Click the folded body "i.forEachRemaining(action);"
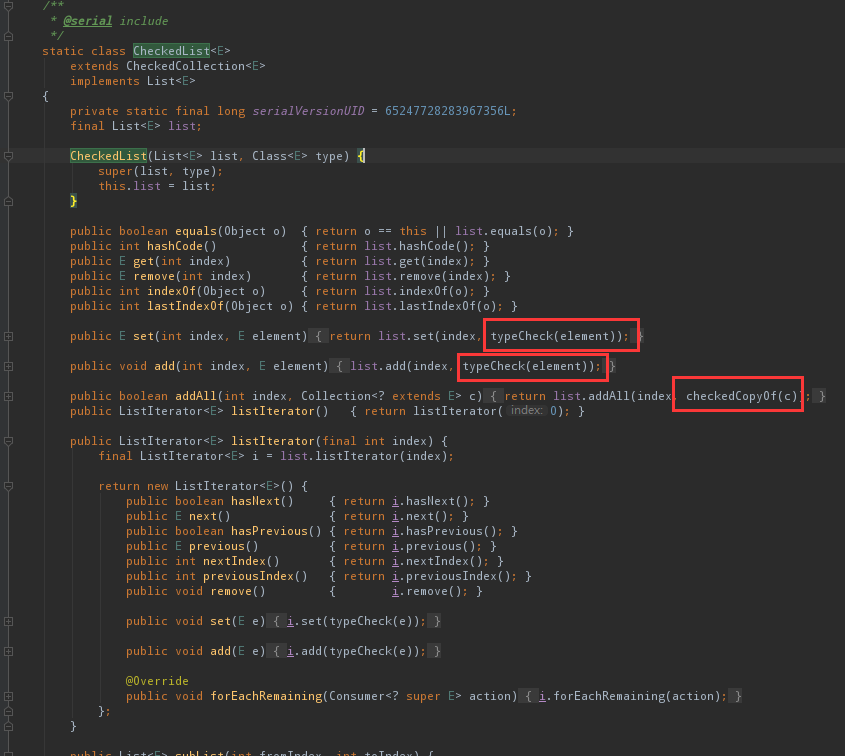 pos(633,696)
